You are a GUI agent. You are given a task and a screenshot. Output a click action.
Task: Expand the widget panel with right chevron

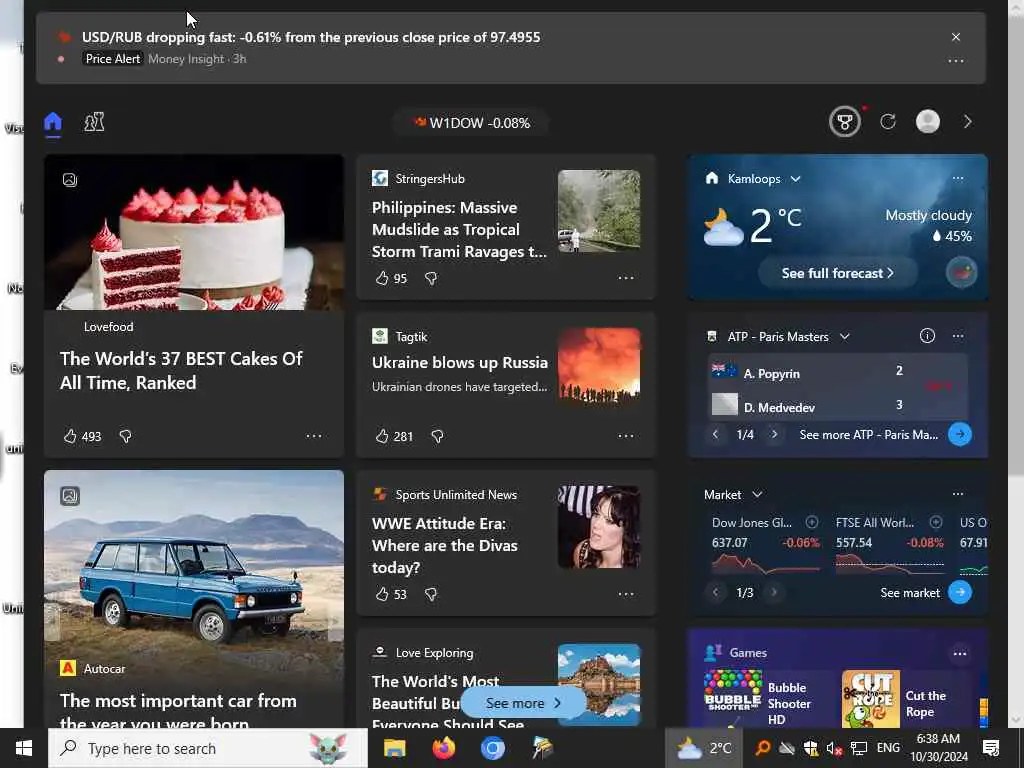(x=968, y=122)
